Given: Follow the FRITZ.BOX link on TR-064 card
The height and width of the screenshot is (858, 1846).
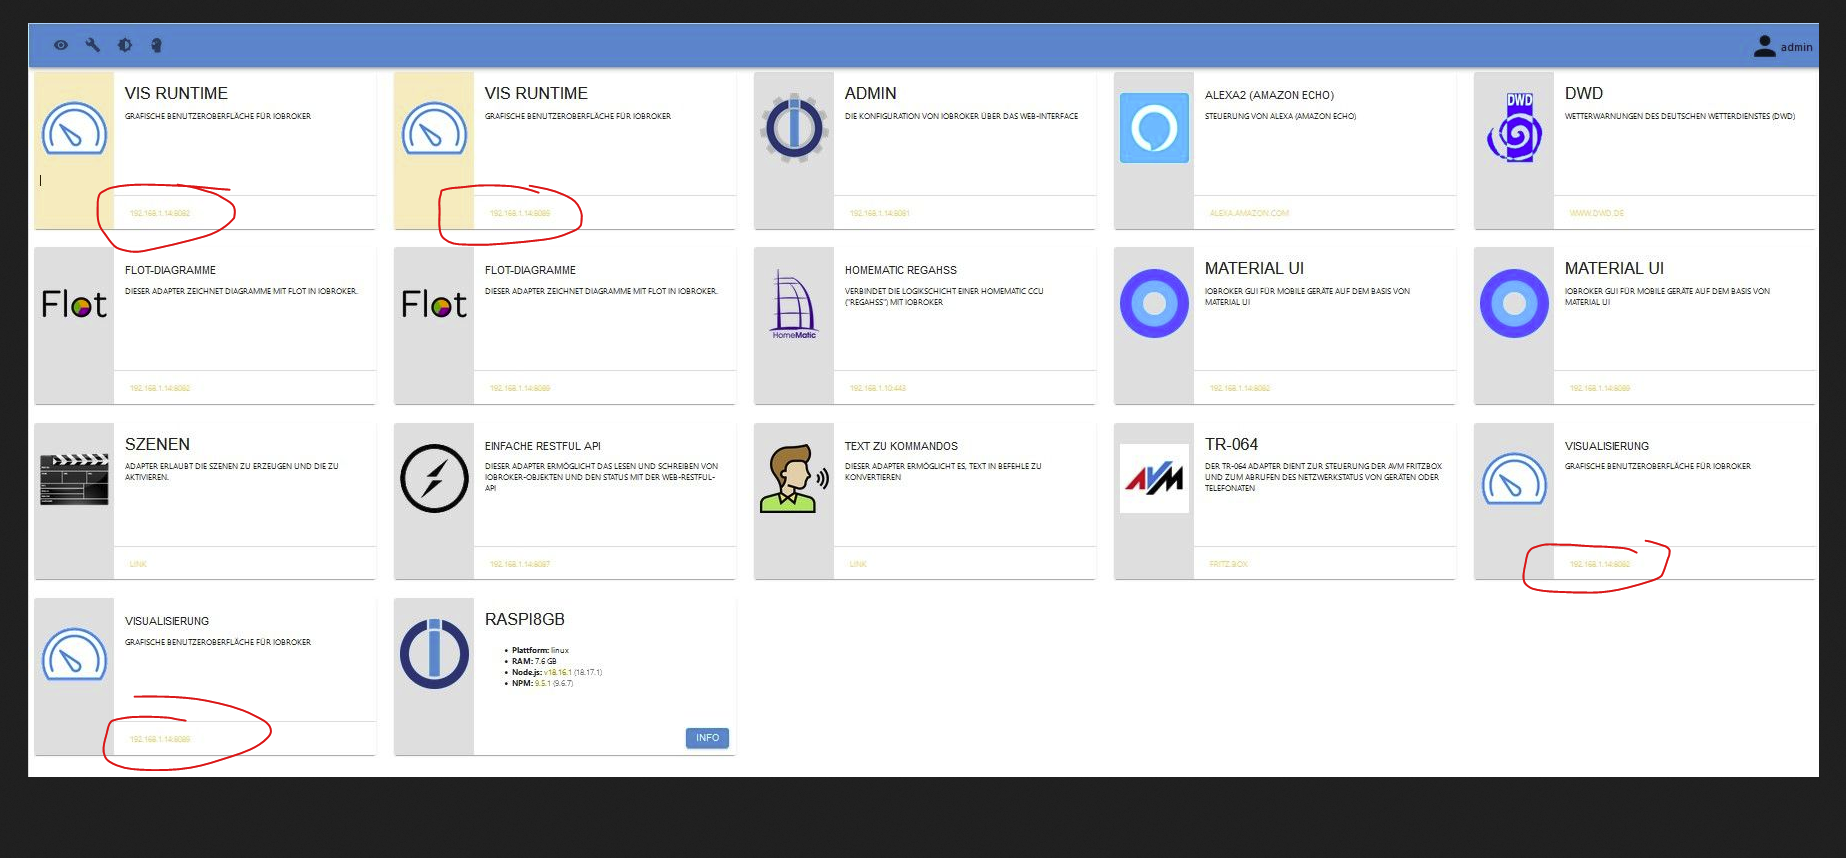Looking at the screenshot, I should tap(1228, 564).
